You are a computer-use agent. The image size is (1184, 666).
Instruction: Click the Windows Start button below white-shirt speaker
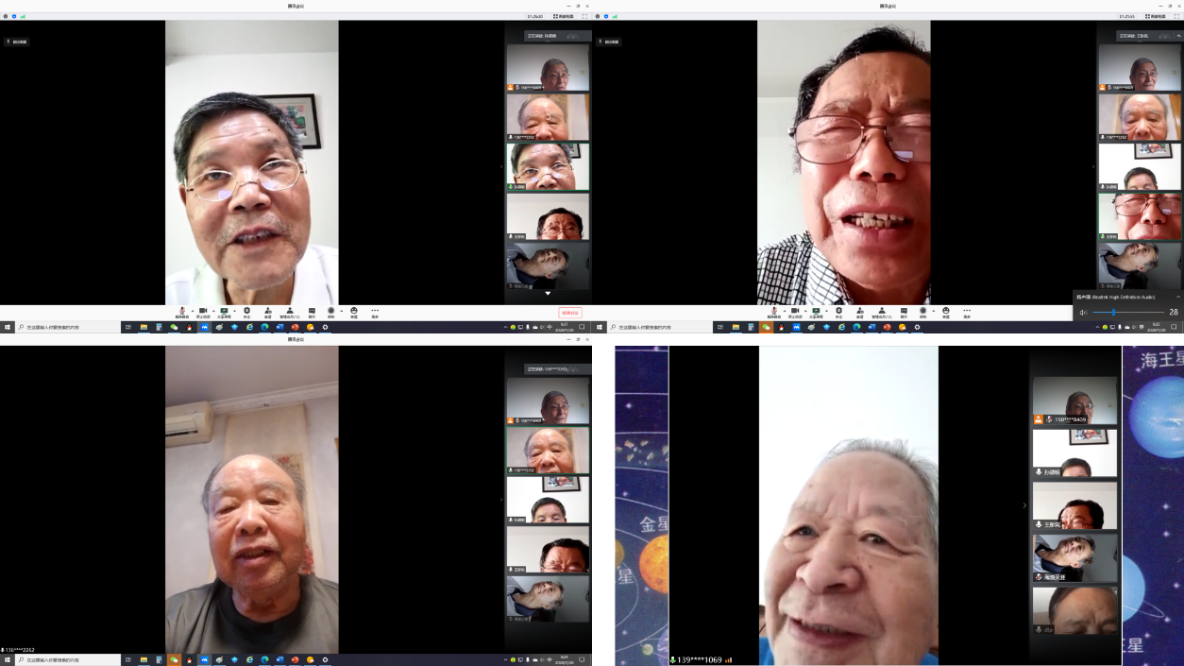6,327
